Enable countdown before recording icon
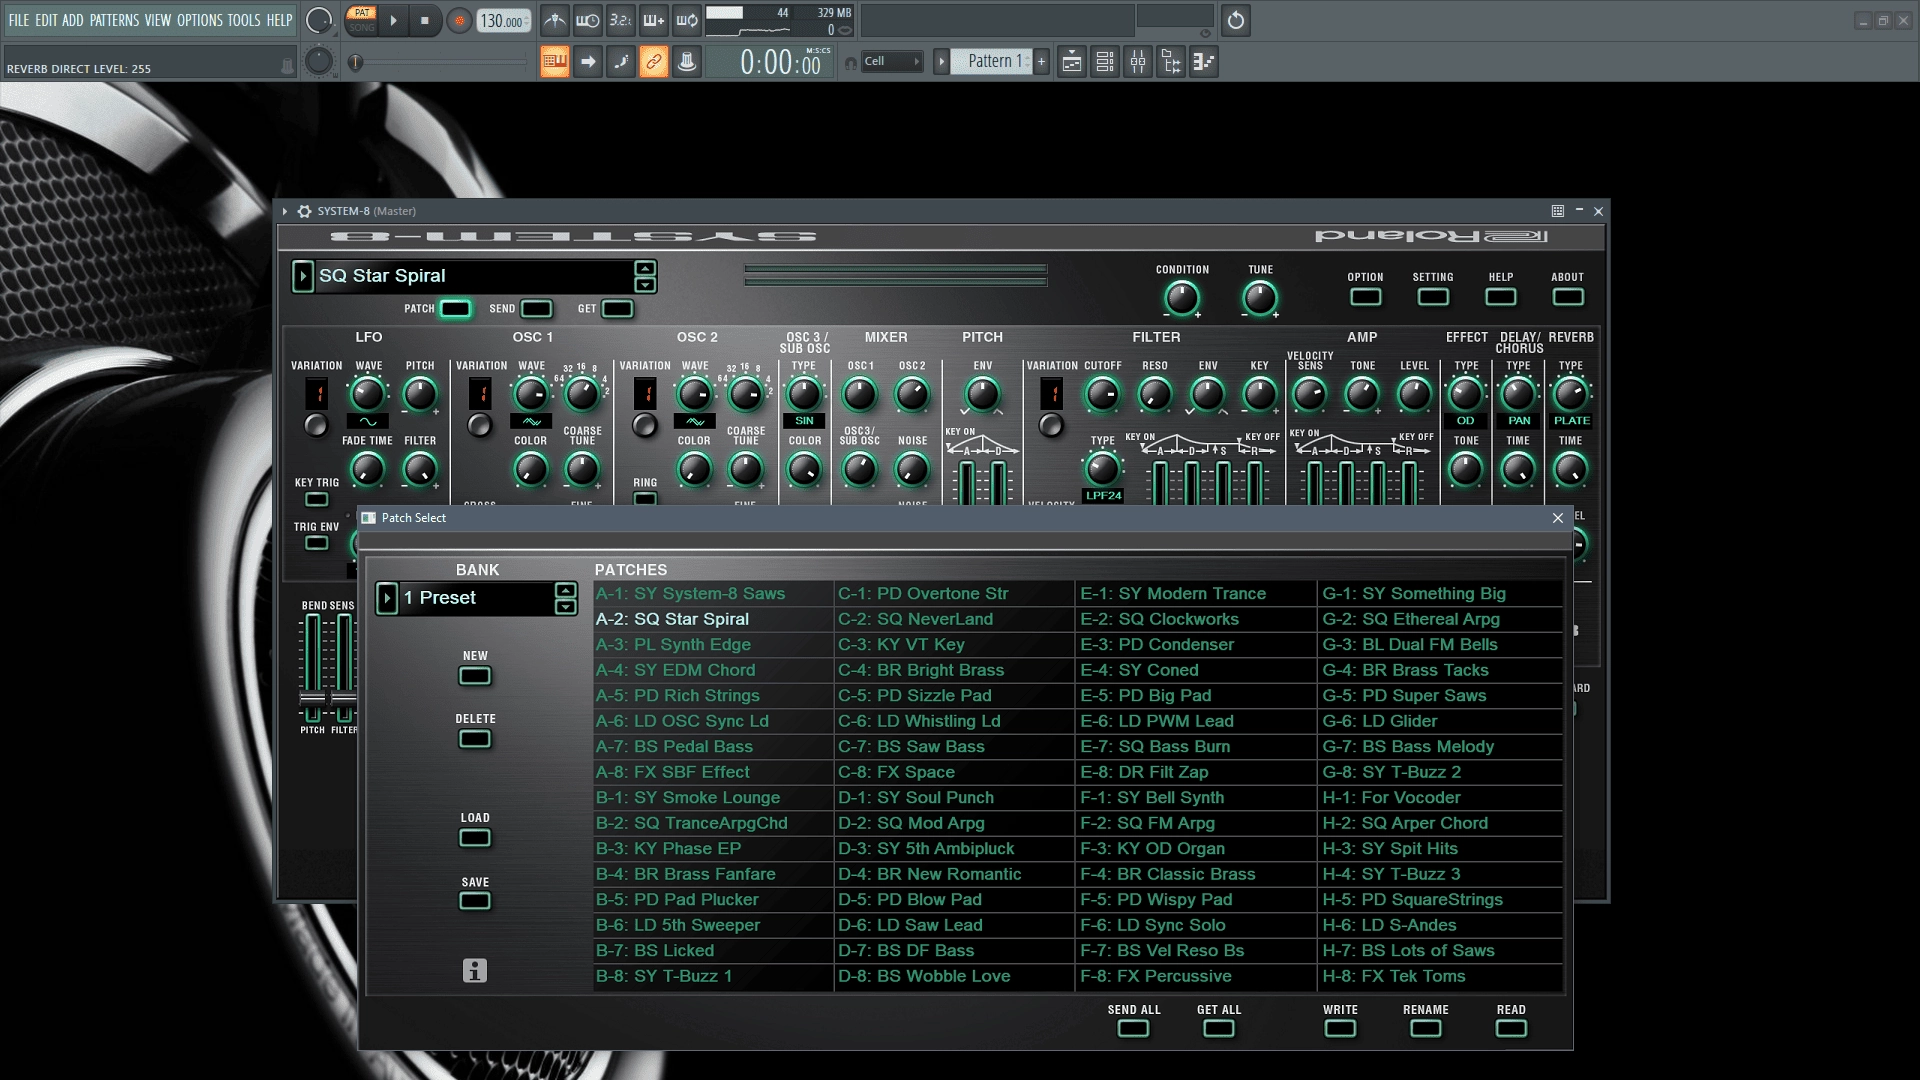Viewport: 1920px width, 1080px height. tap(621, 20)
